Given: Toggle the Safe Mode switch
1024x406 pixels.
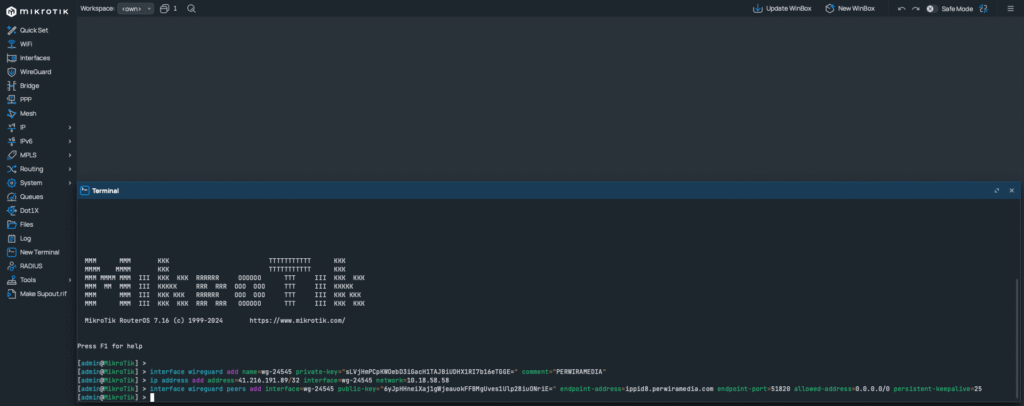Looking at the screenshot, I should 931,8.
